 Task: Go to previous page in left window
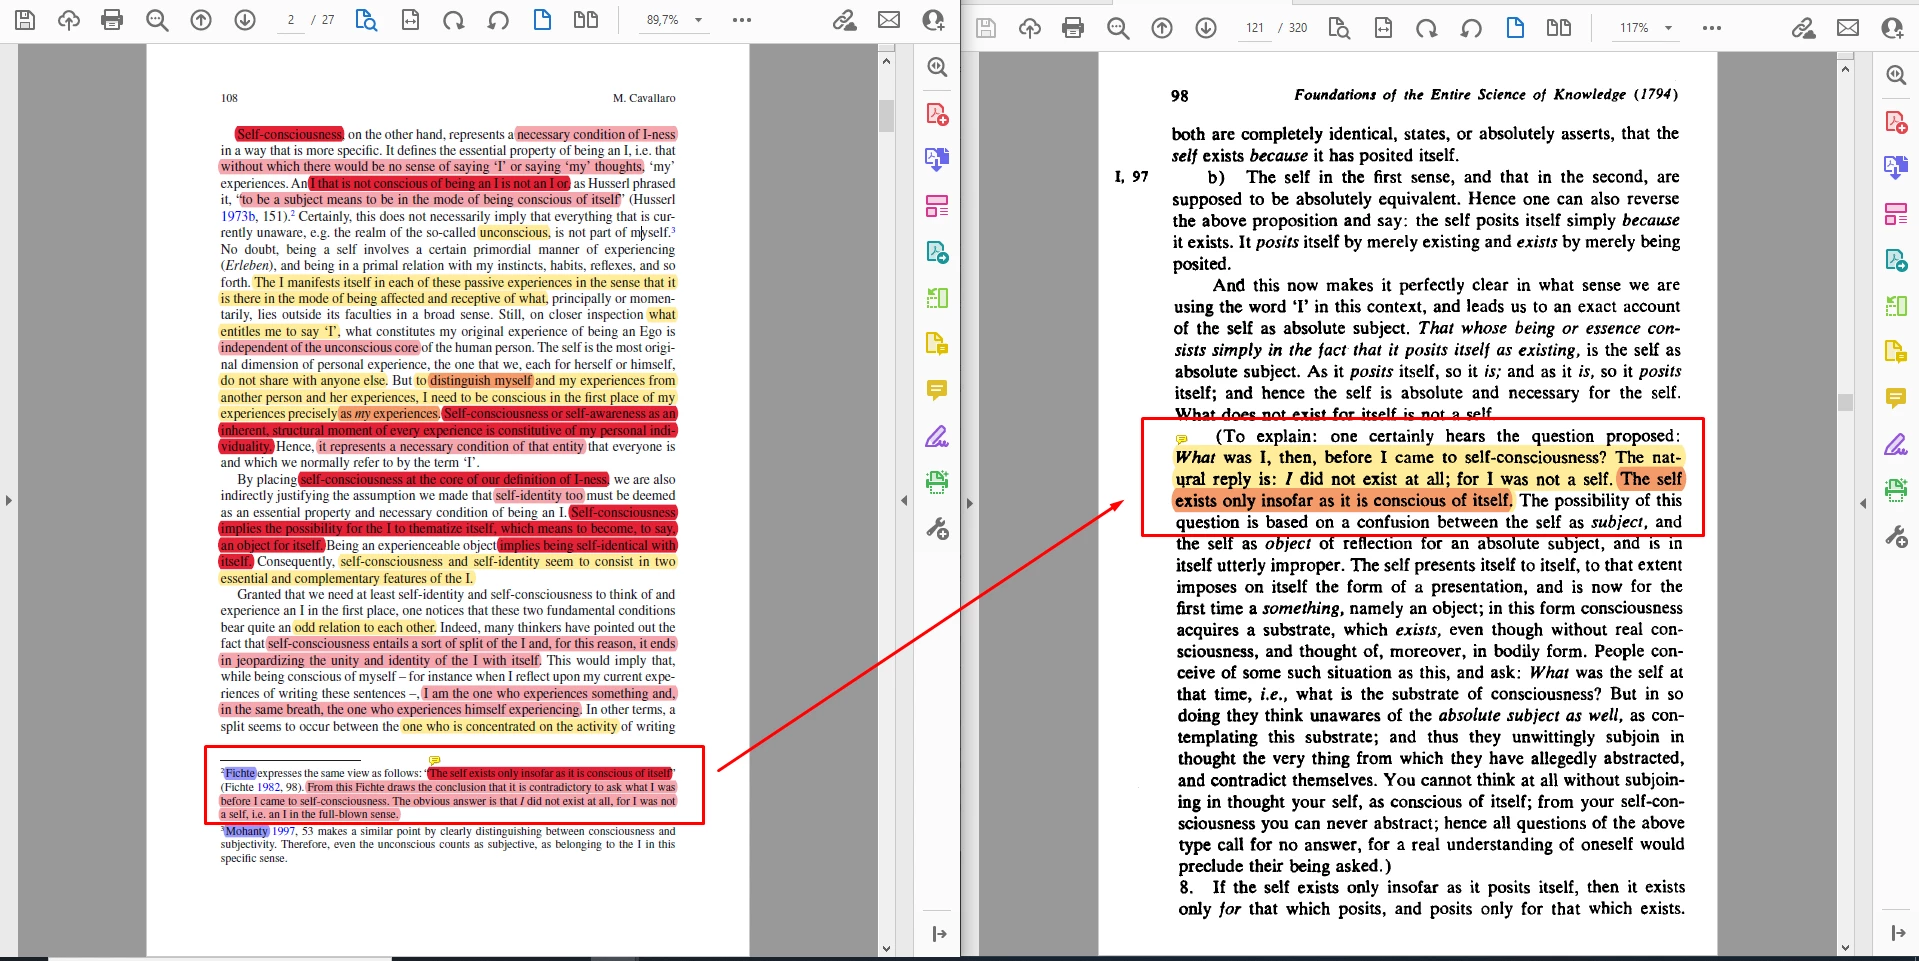pyautogui.click(x=201, y=20)
